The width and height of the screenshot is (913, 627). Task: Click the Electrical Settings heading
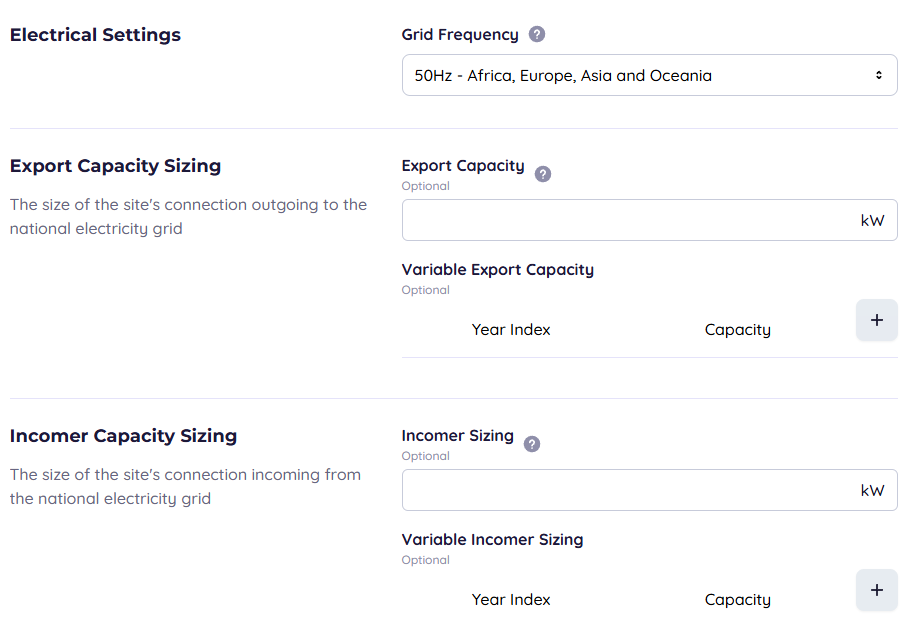(x=95, y=35)
